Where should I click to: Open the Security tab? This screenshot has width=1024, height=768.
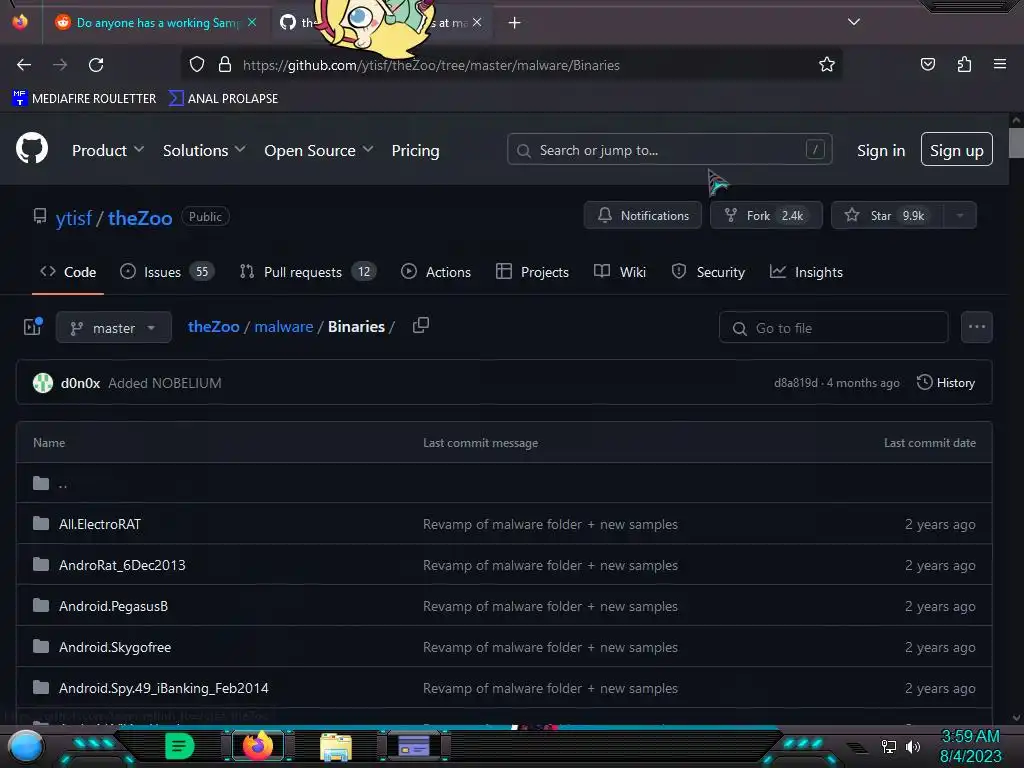tap(708, 272)
